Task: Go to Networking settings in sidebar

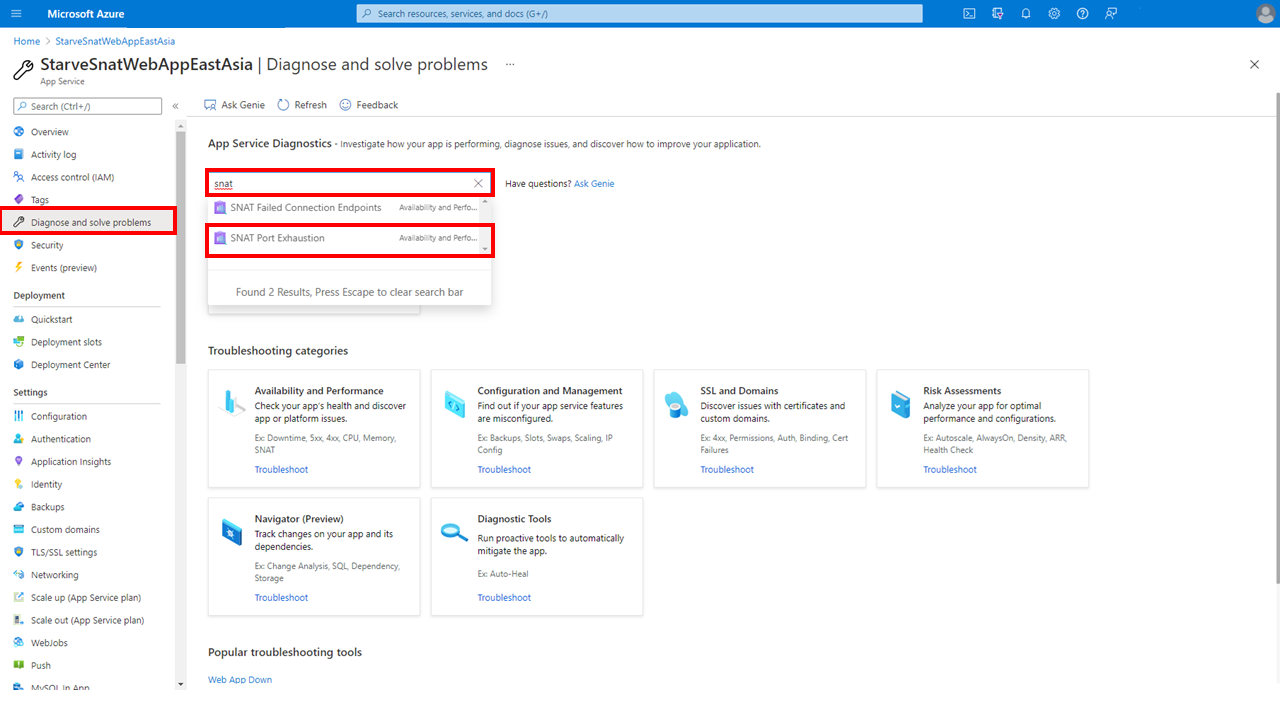Action: click(54, 575)
